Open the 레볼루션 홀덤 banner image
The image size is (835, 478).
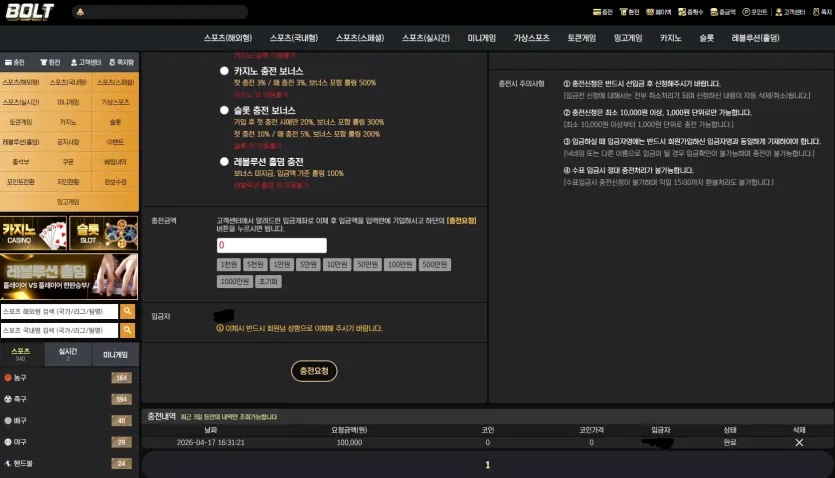tap(69, 276)
